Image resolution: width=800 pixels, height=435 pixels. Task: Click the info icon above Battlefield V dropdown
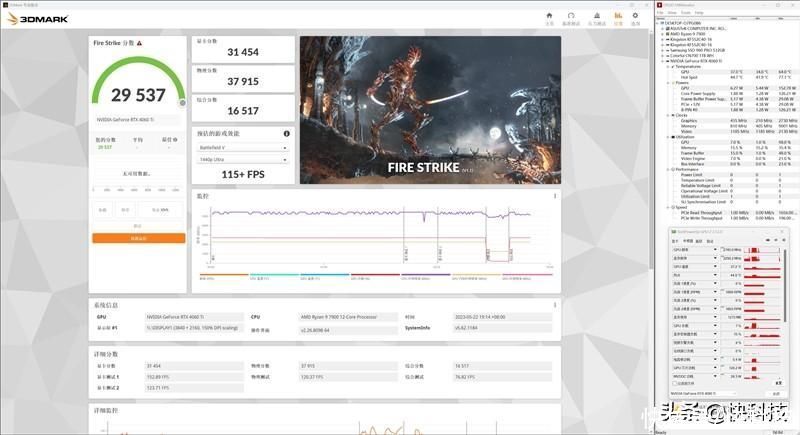[x=286, y=134]
